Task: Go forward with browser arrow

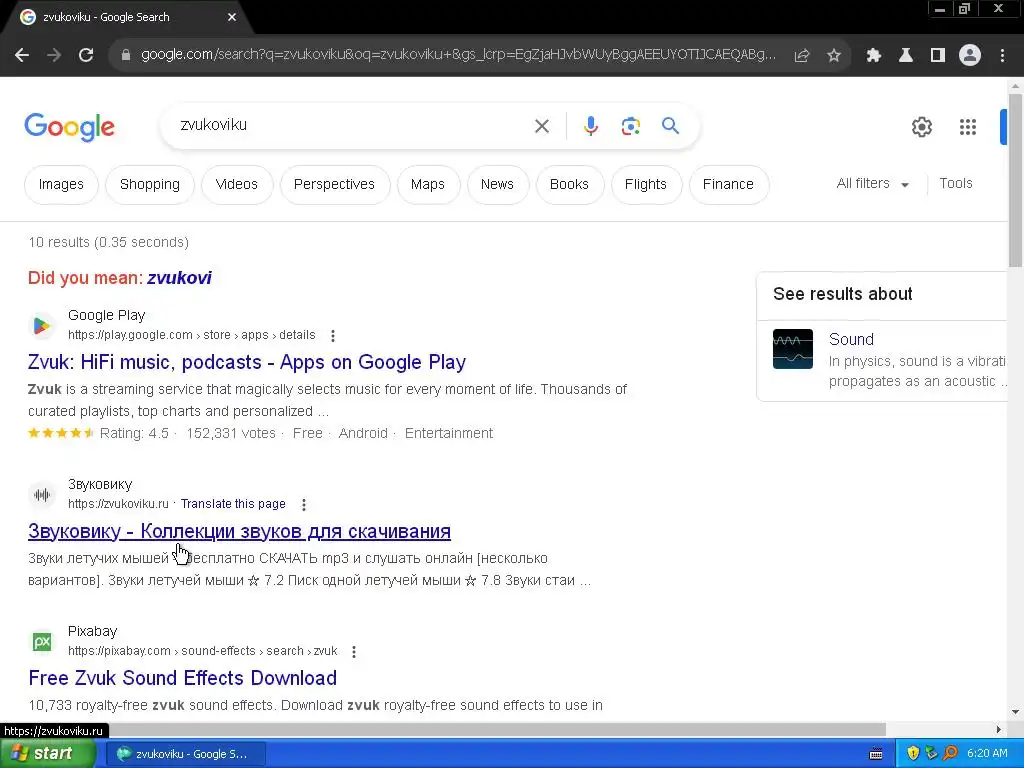Action: click(54, 55)
